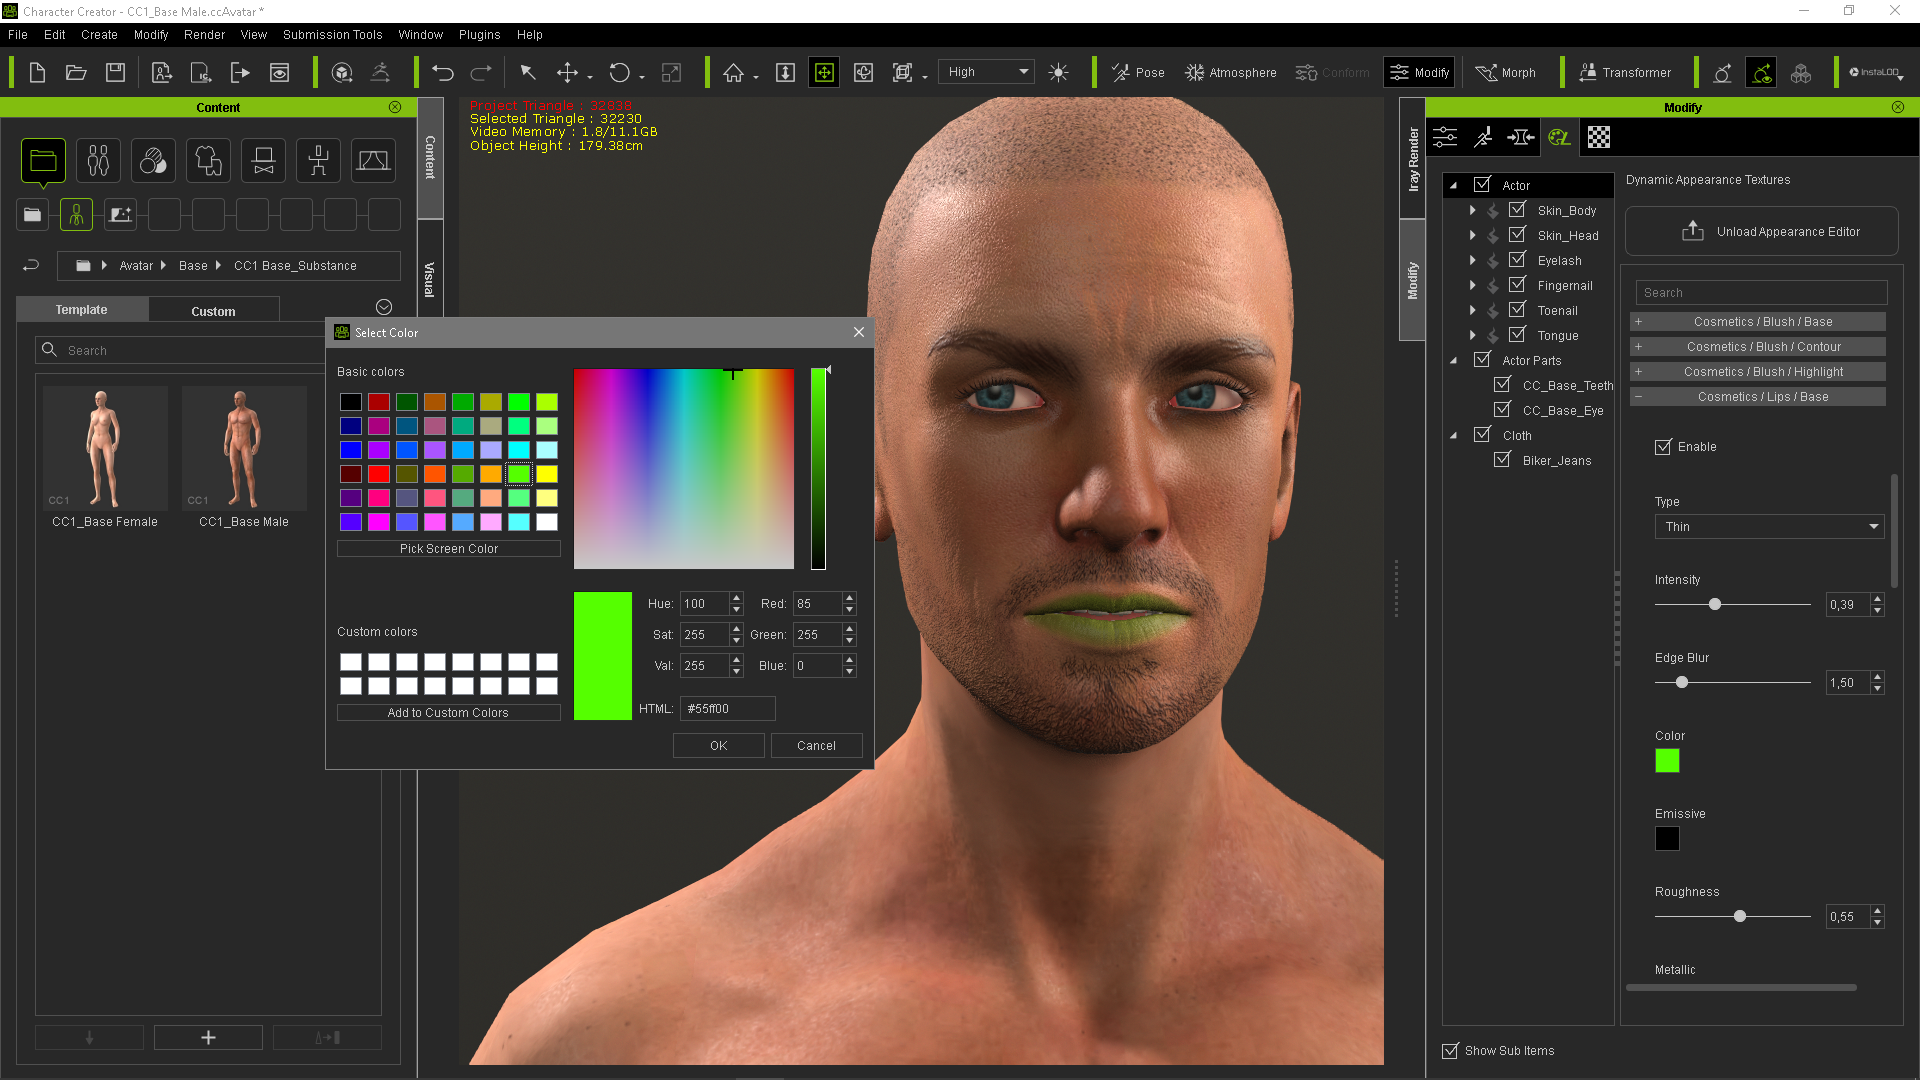
Task: Open the Submission Tools menu
Action: click(332, 34)
